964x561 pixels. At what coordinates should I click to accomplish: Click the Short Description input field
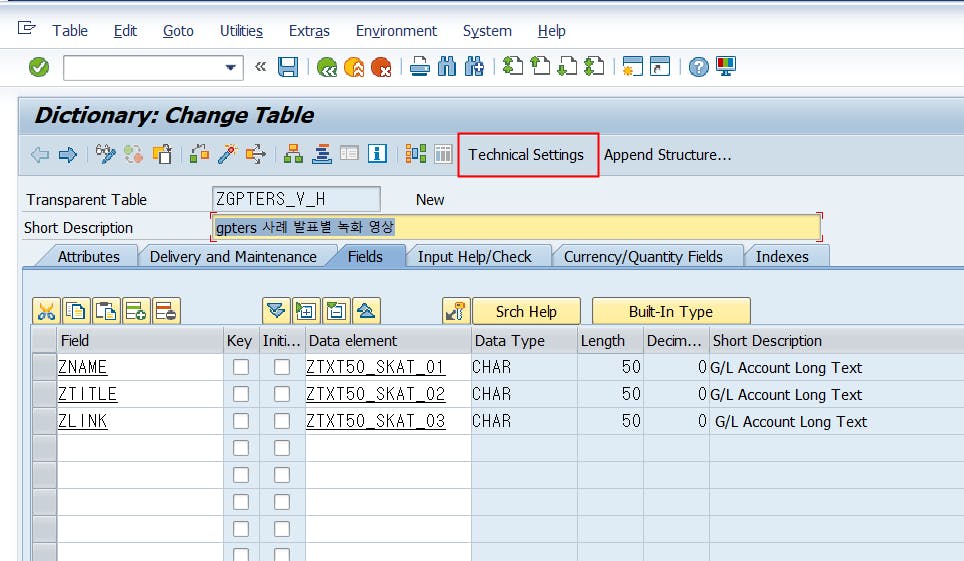tap(516, 227)
